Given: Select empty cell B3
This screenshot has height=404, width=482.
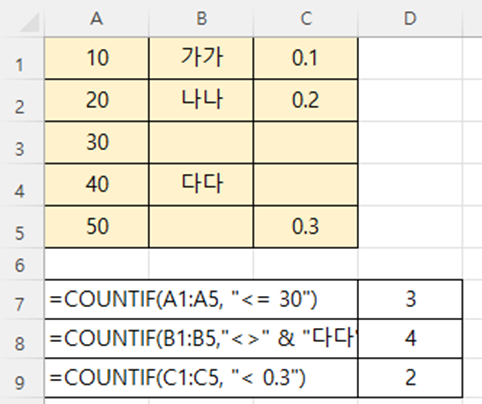Looking at the screenshot, I should (x=201, y=143).
